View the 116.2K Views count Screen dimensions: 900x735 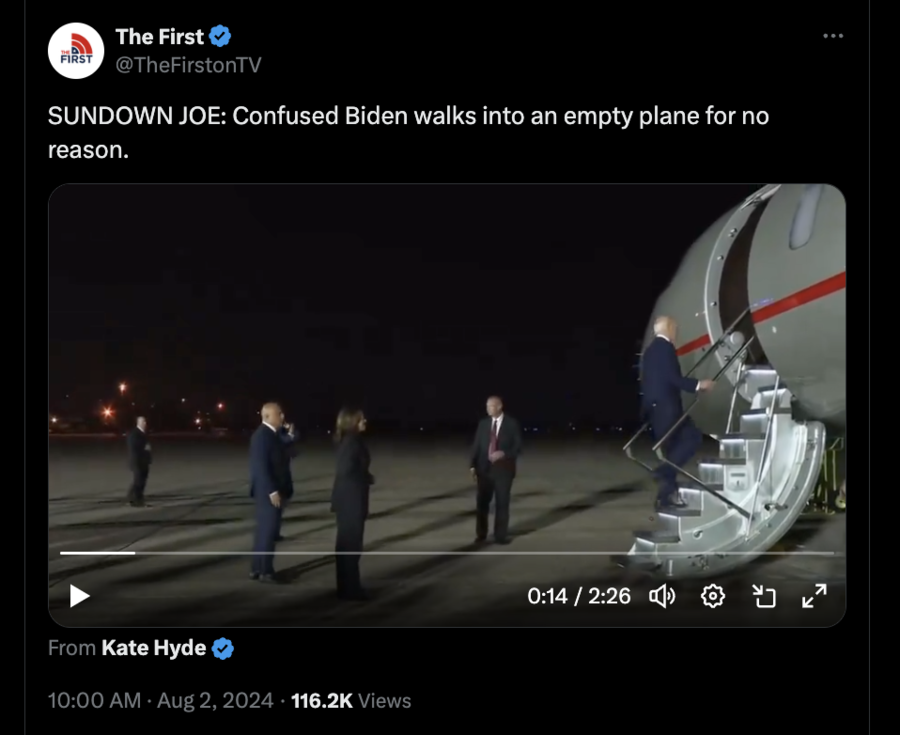tap(351, 701)
